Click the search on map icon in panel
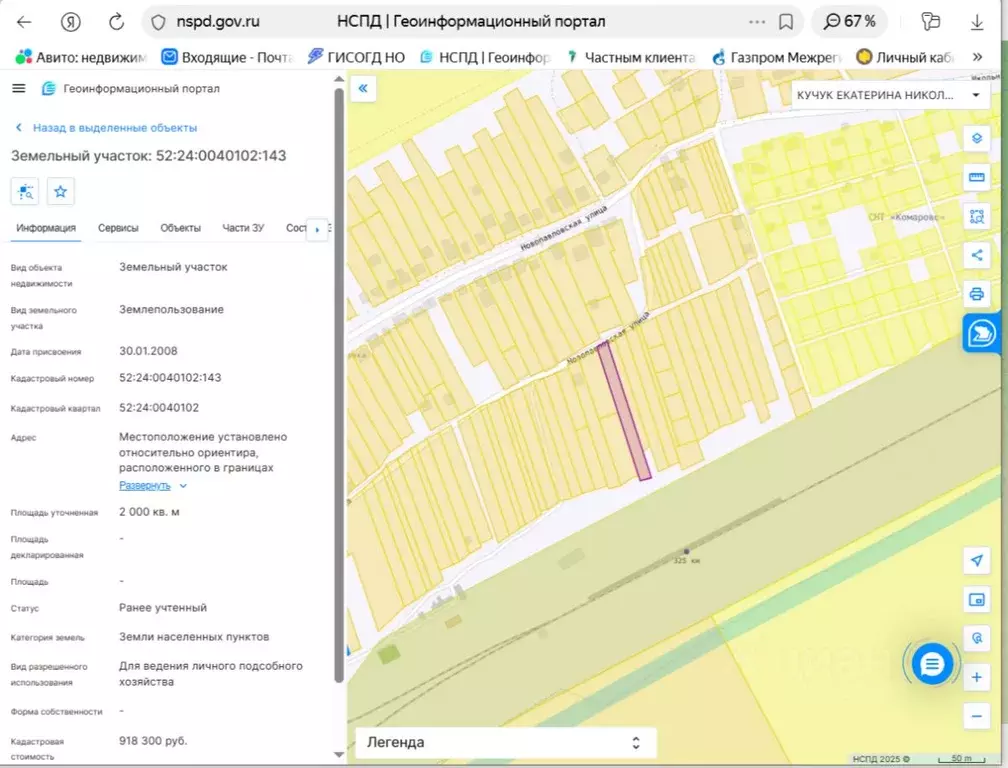1008x768 pixels. pyautogui.click(x=25, y=191)
